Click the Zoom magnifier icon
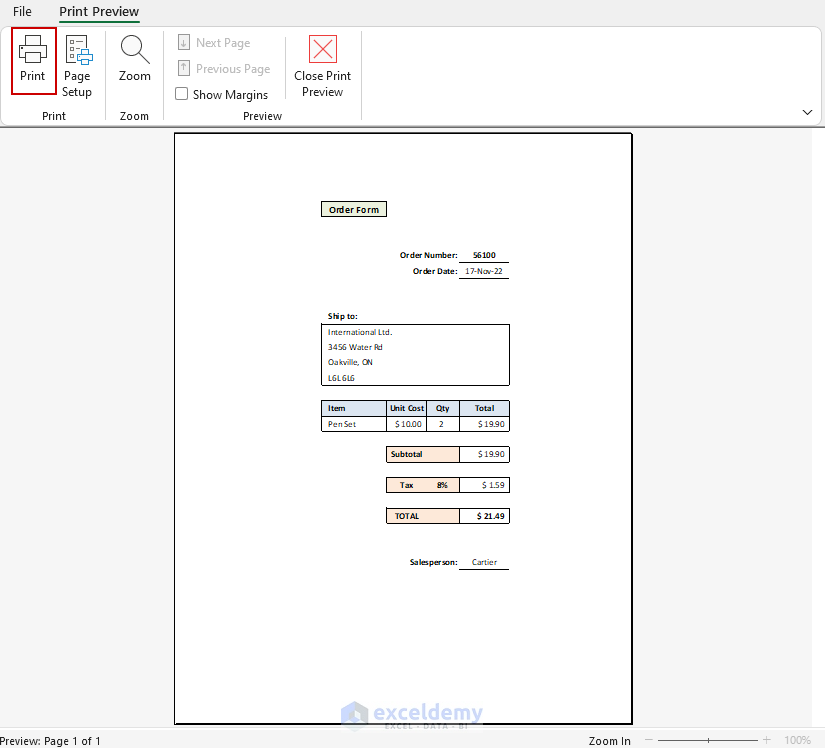This screenshot has width=825, height=748. point(135,49)
